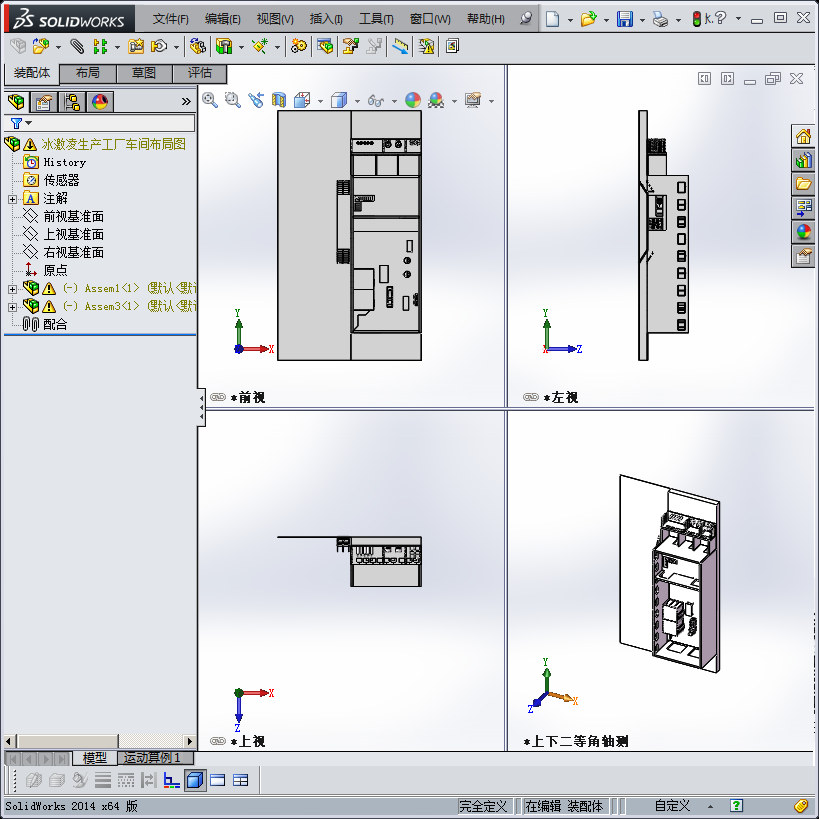Image resolution: width=819 pixels, height=819 pixels.
Task: Open the ConfigurationManager tab icon
Action: [72, 102]
